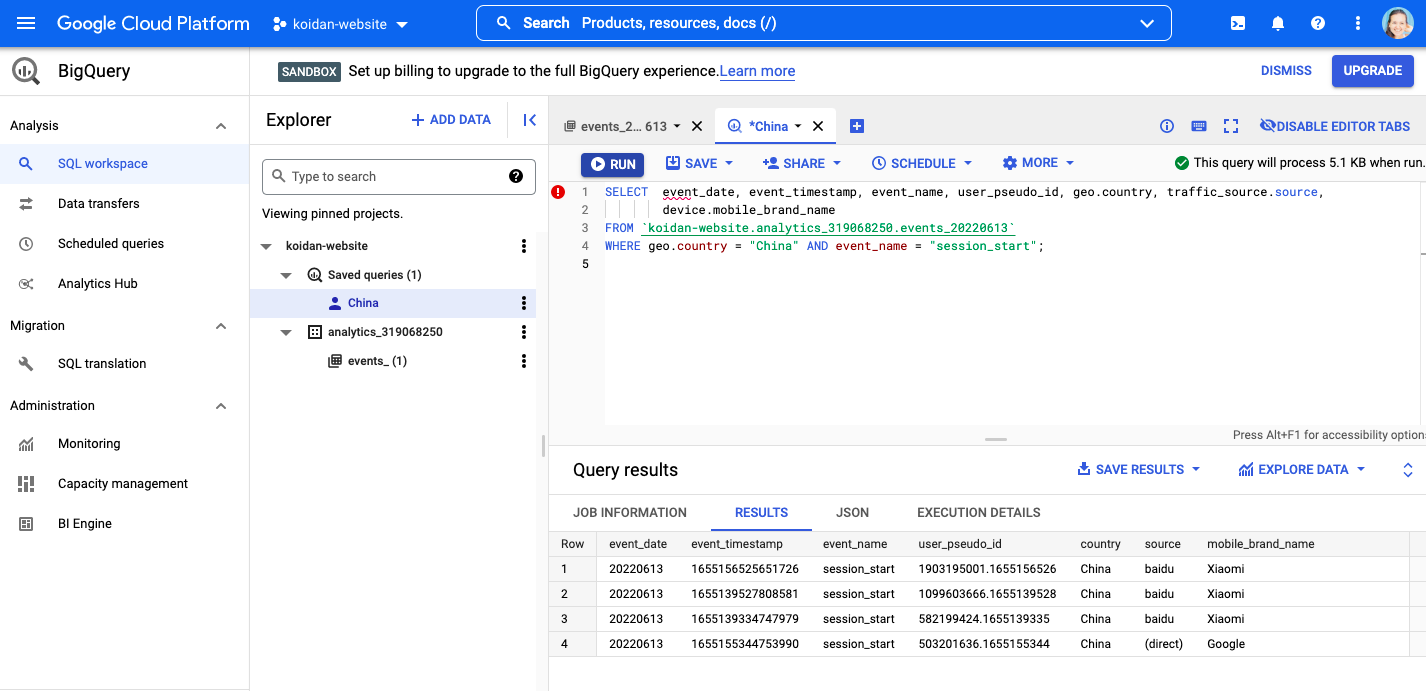Collapse the Explorer panel

point(530,120)
